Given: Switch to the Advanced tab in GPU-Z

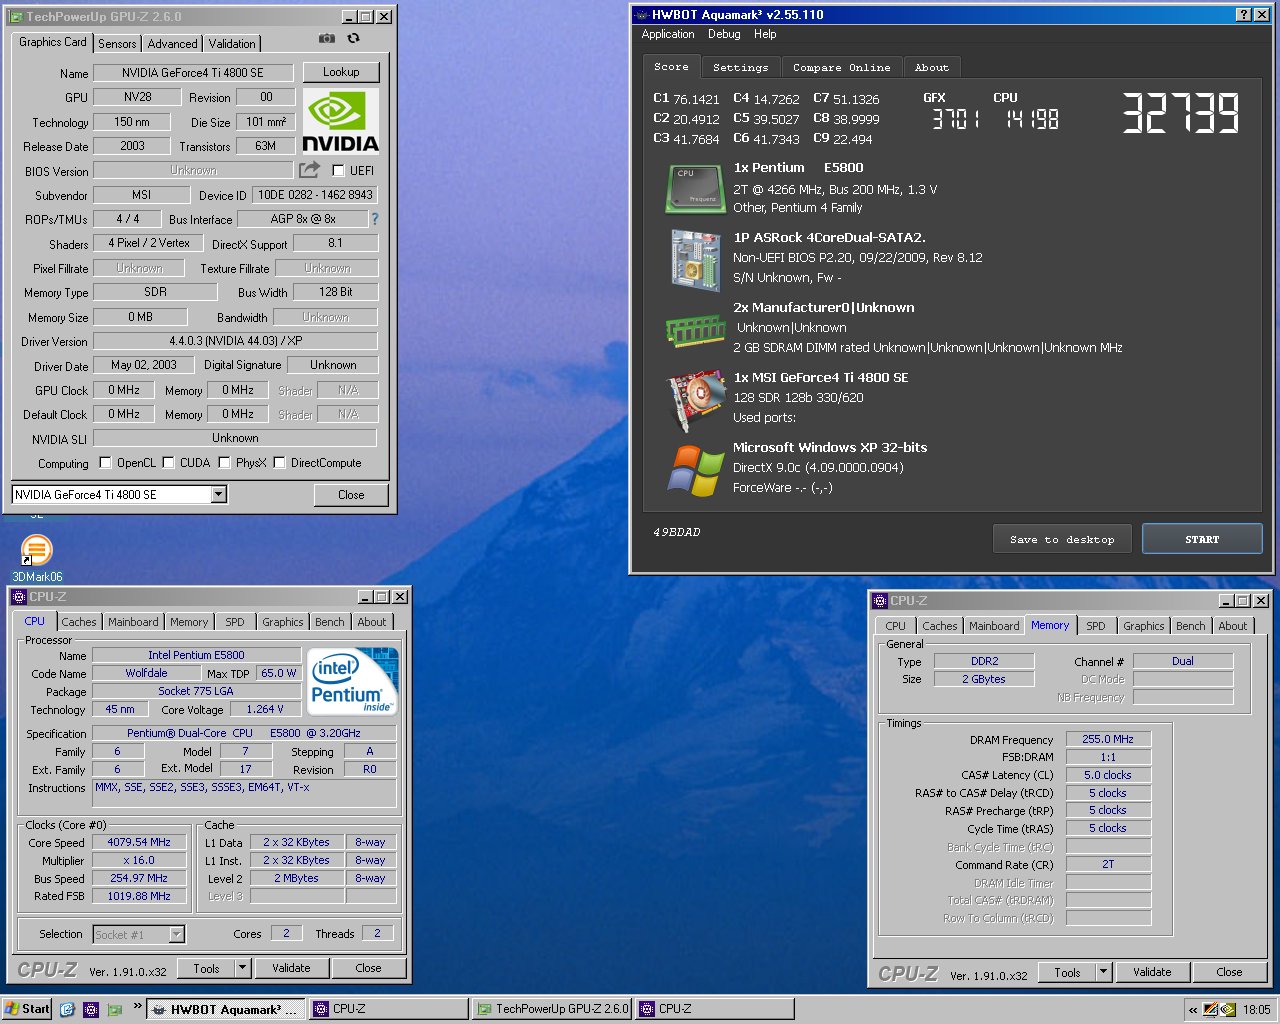Looking at the screenshot, I should coord(172,43).
